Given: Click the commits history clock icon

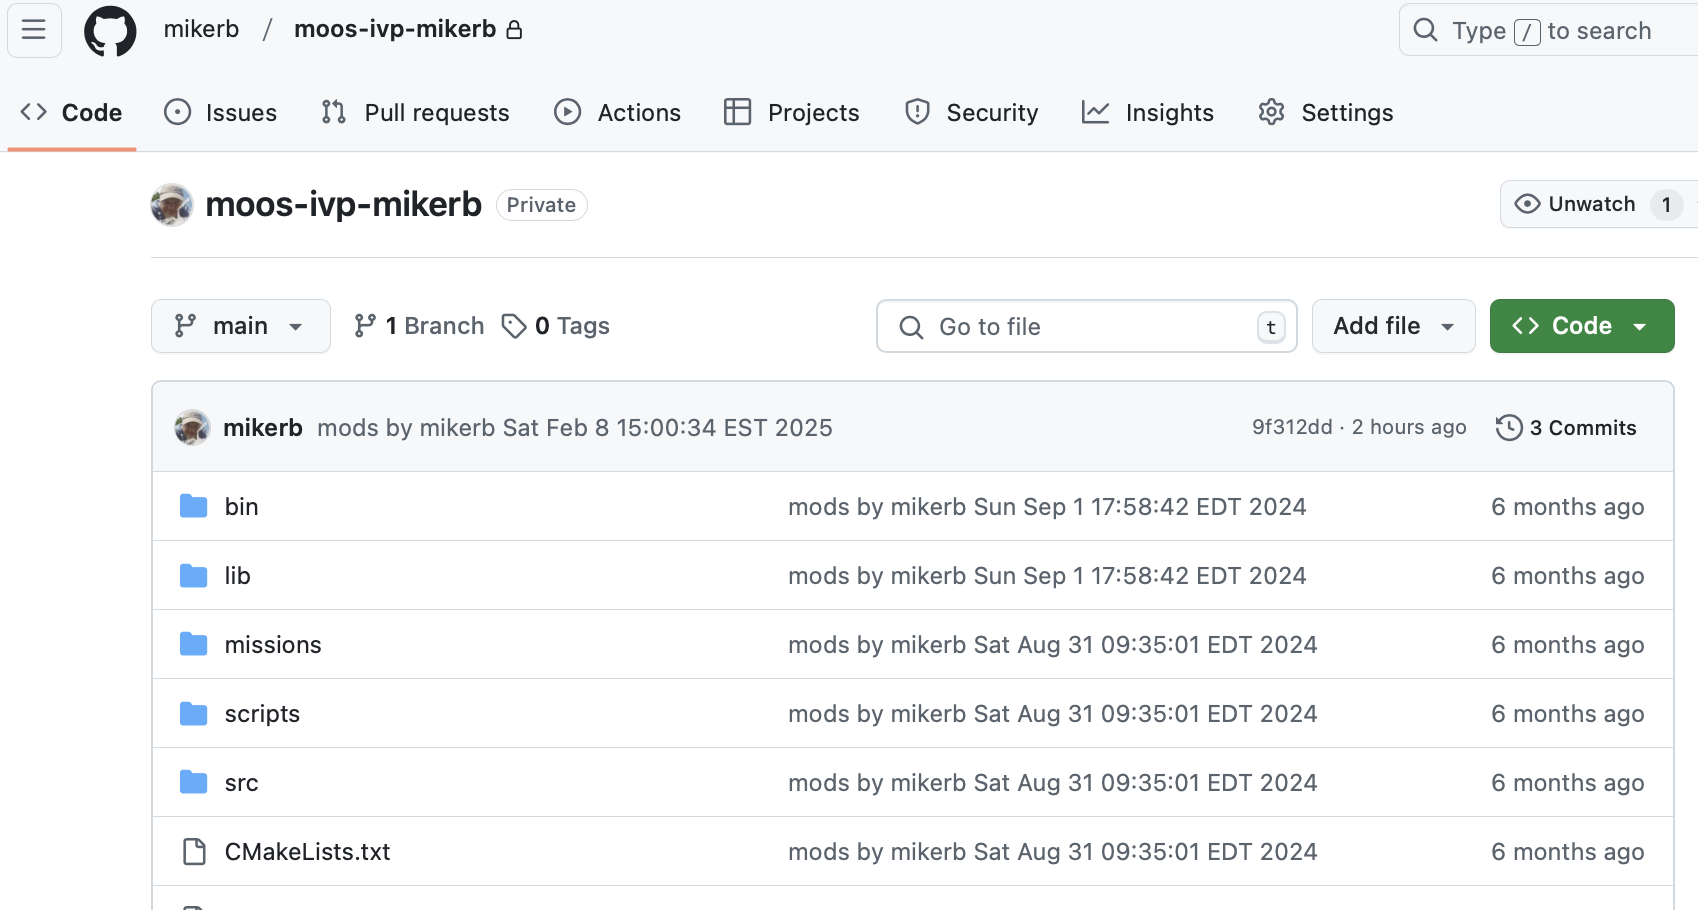Looking at the screenshot, I should (1508, 428).
